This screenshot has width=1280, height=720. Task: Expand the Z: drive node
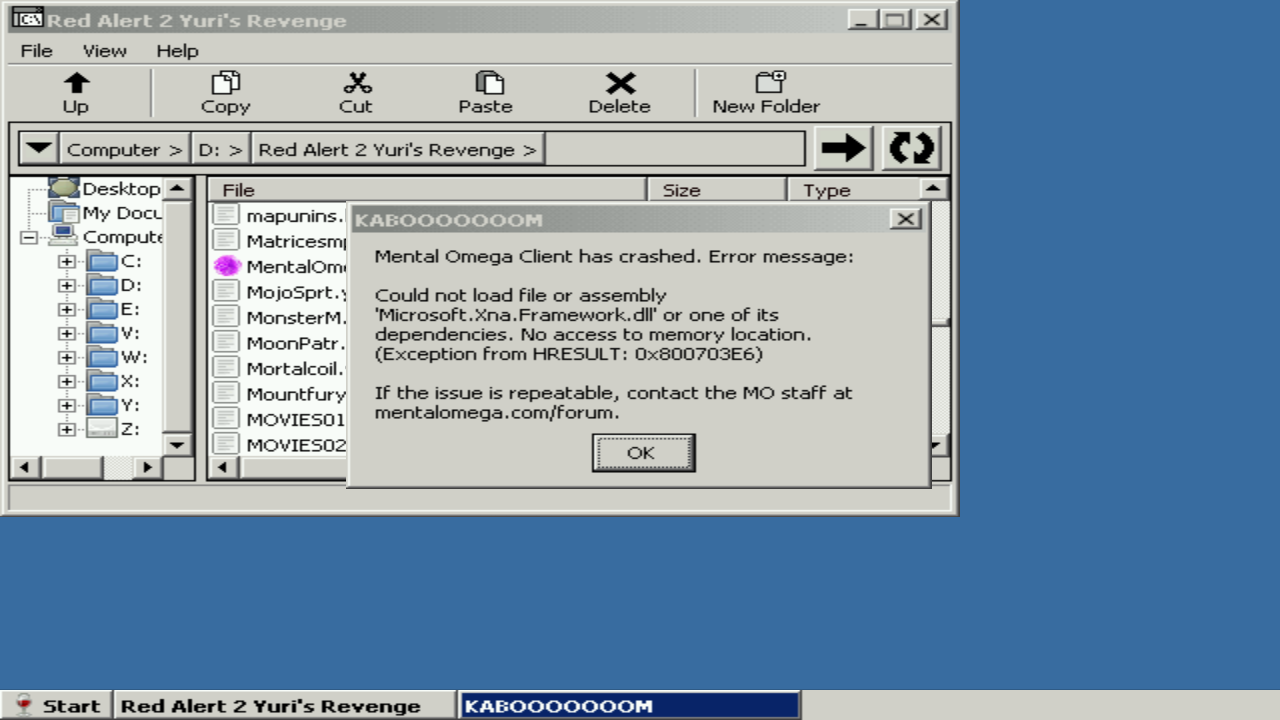point(66,428)
